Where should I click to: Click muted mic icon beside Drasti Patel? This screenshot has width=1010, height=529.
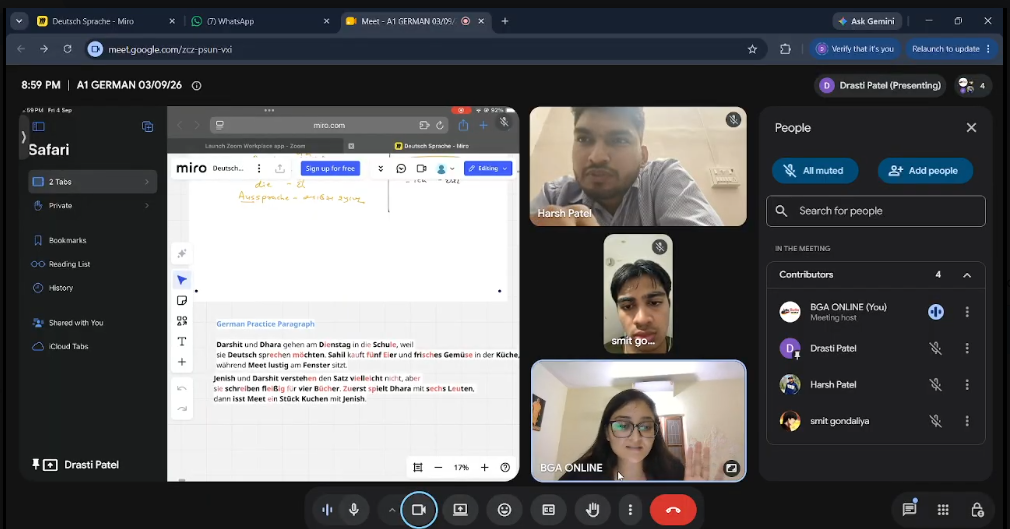click(935, 348)
